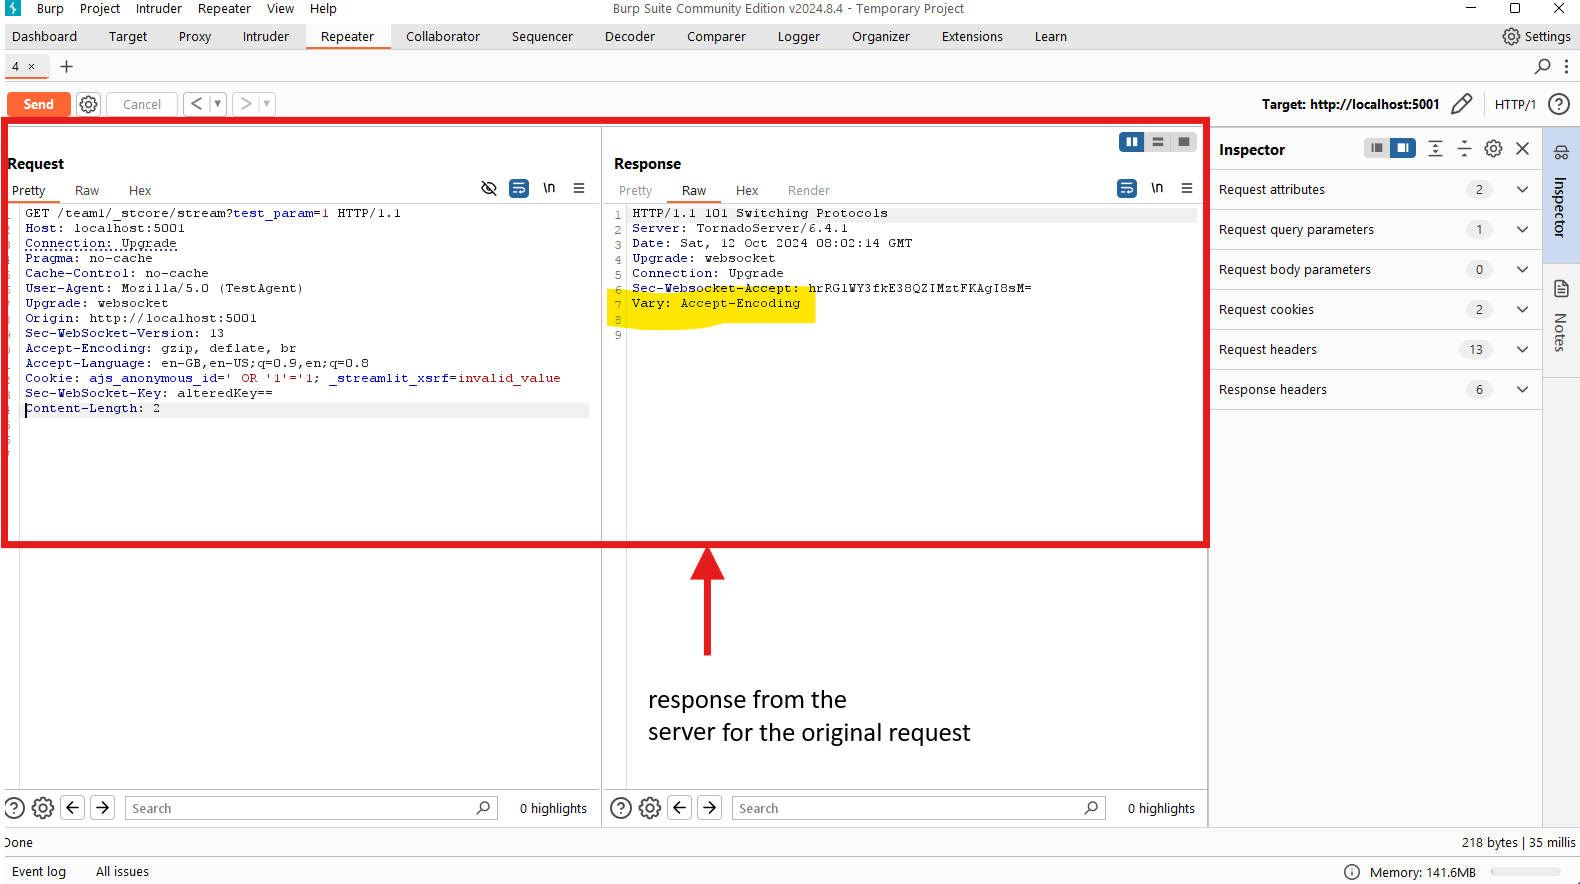Click request search help icon
This screenshot has width=1580, height=884.
click(15, 808)
